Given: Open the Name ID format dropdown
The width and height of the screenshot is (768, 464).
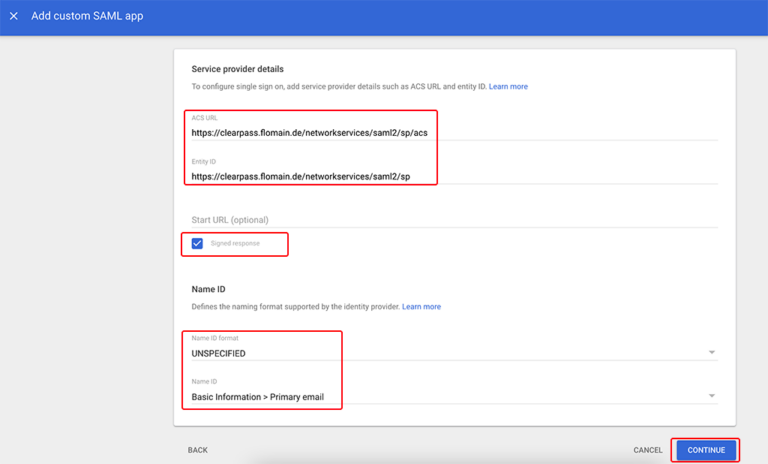Looking at the screenshot, I should (x=455, y=353).
